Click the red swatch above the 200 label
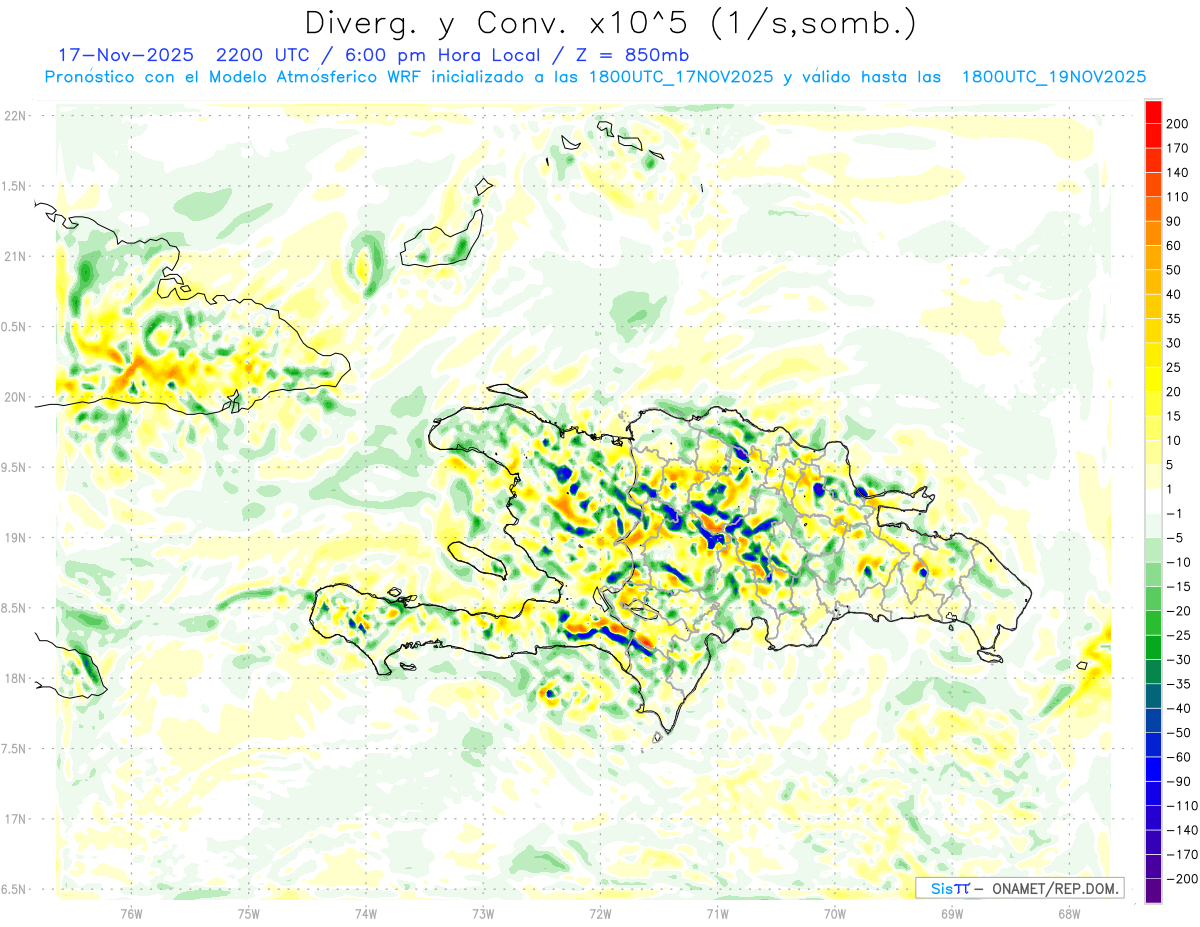Viewport: 1200px width, 927px height. (x=1154, y=111)
